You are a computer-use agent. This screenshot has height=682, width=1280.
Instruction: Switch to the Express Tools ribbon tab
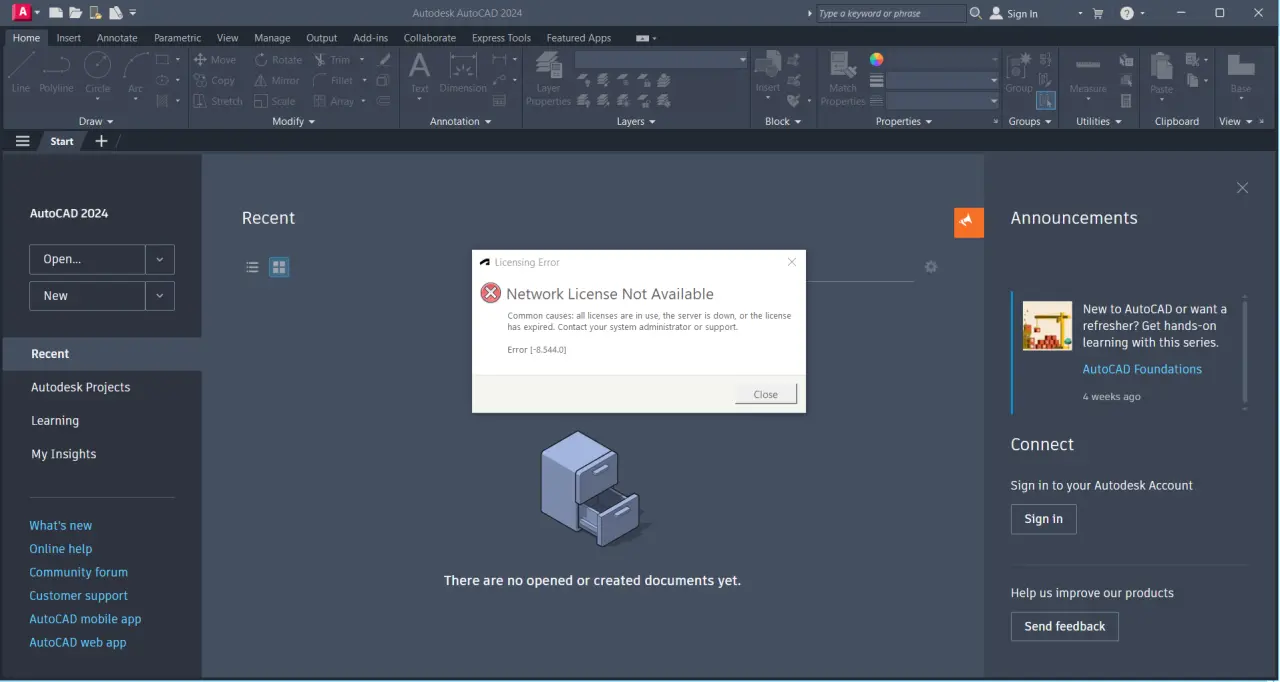coord(501,38)
